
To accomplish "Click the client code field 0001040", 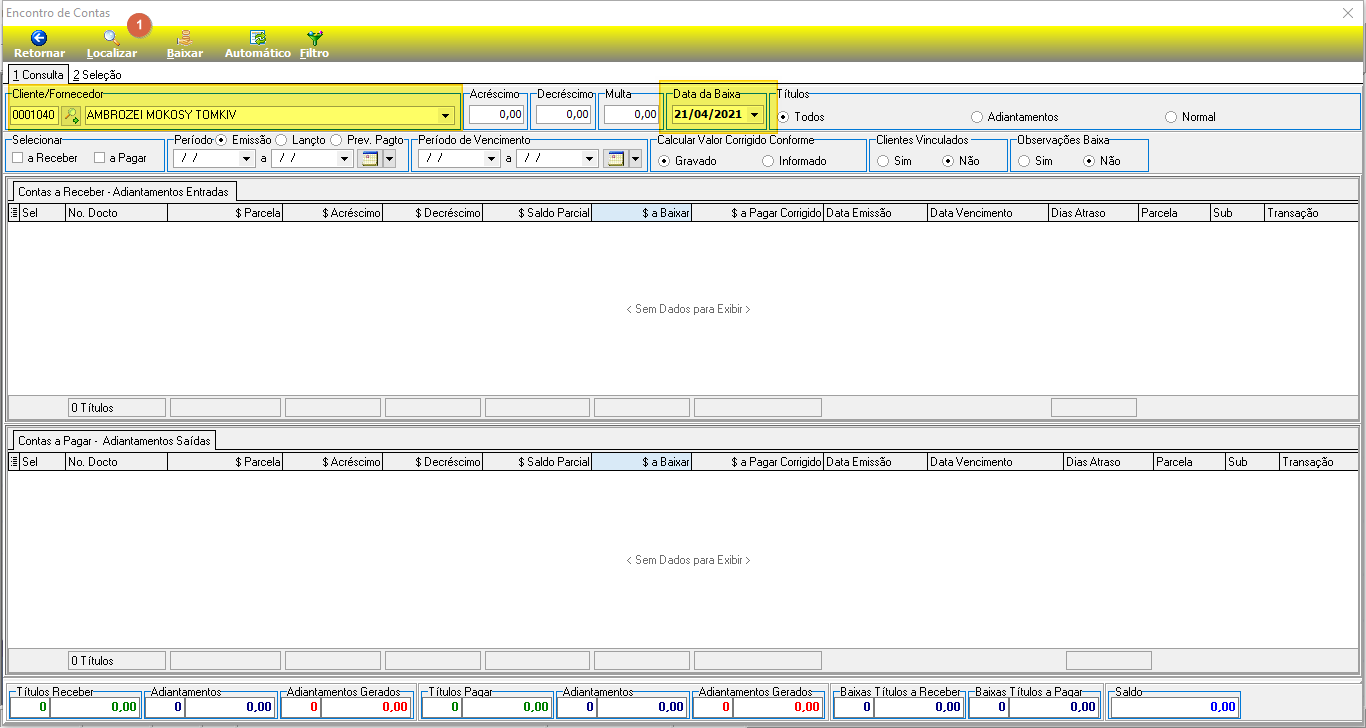I will point(34,115).
